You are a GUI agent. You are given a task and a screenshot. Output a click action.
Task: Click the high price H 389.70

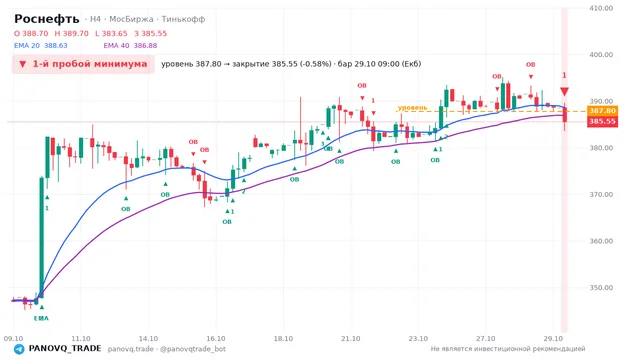pos(71,33)
